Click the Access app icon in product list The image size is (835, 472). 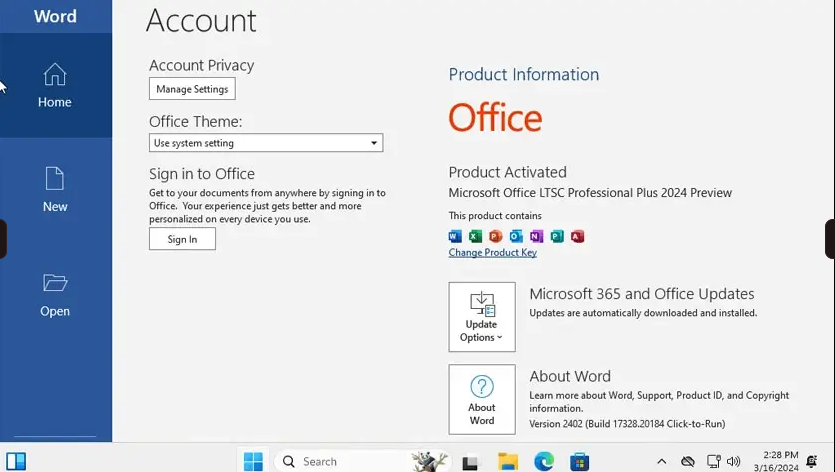577,236
